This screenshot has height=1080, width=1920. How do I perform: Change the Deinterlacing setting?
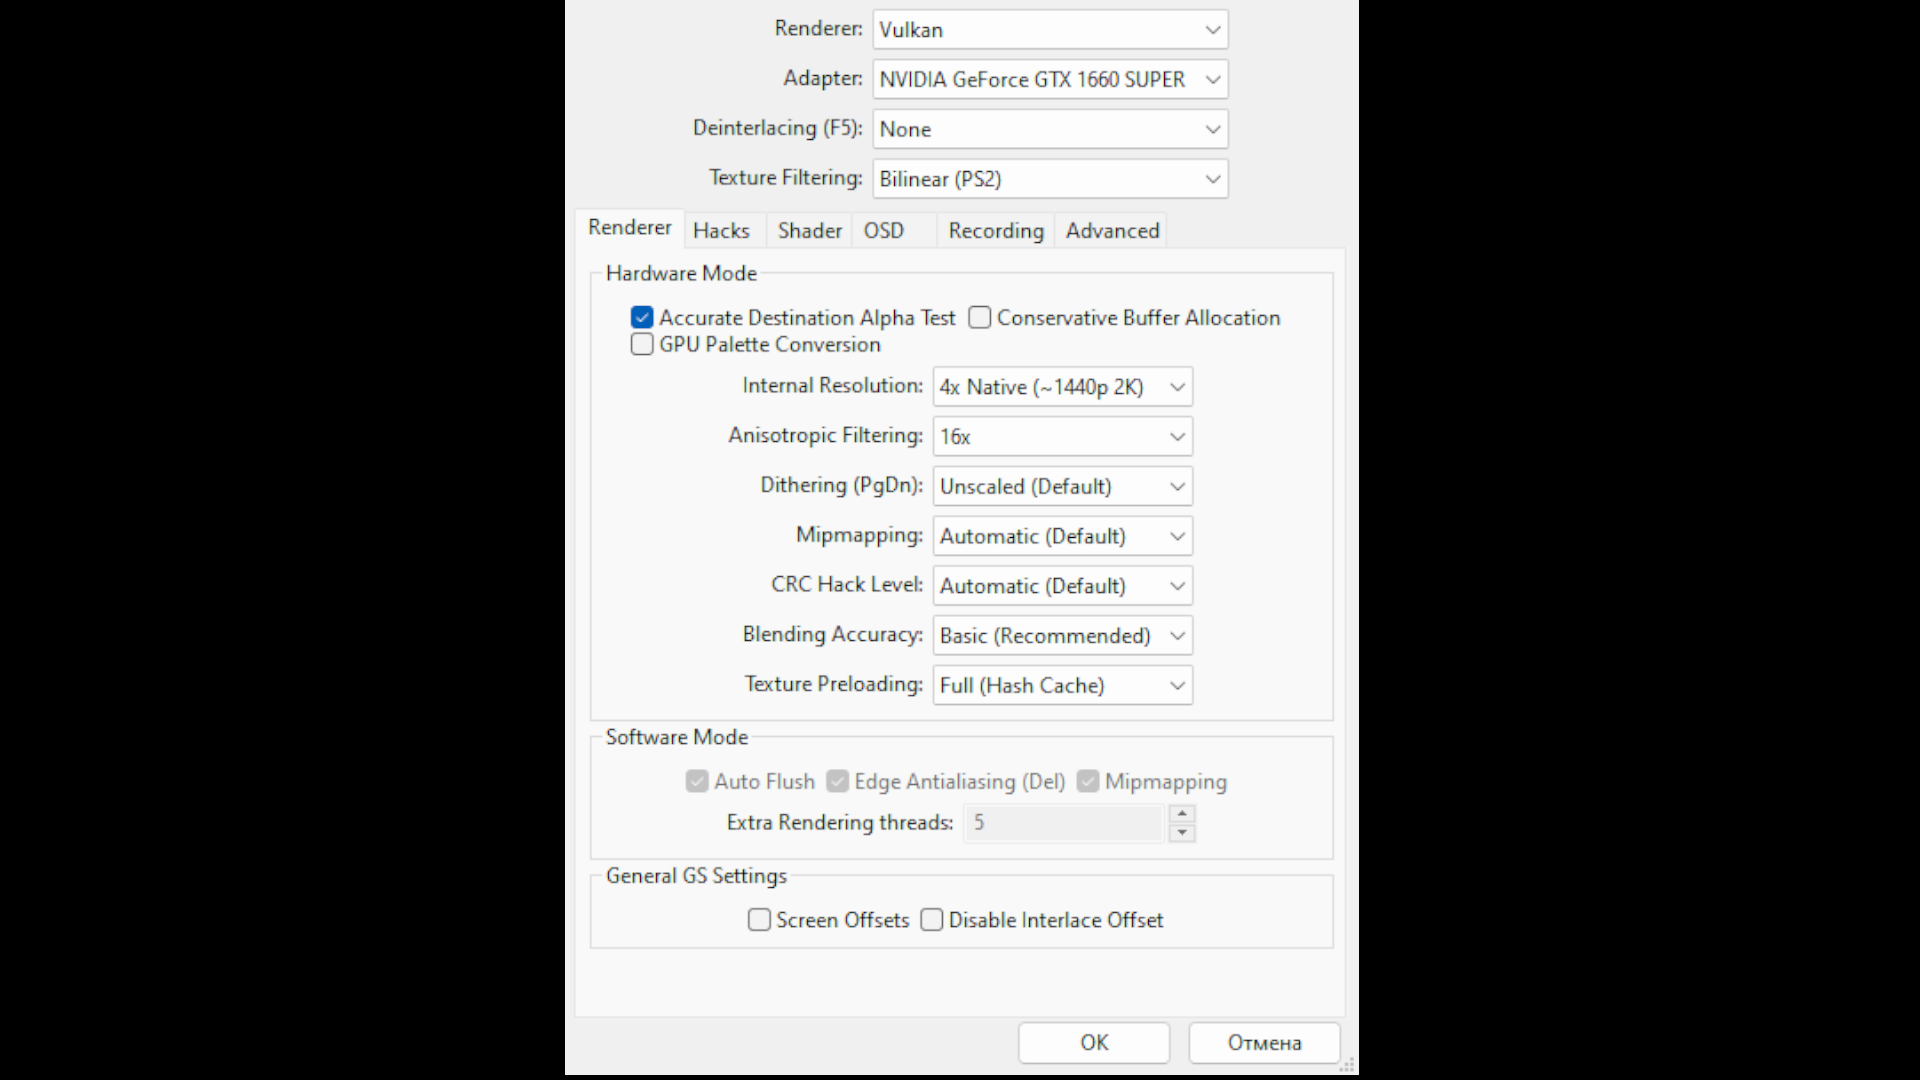pyautogui.click(x=1048, y=129)
